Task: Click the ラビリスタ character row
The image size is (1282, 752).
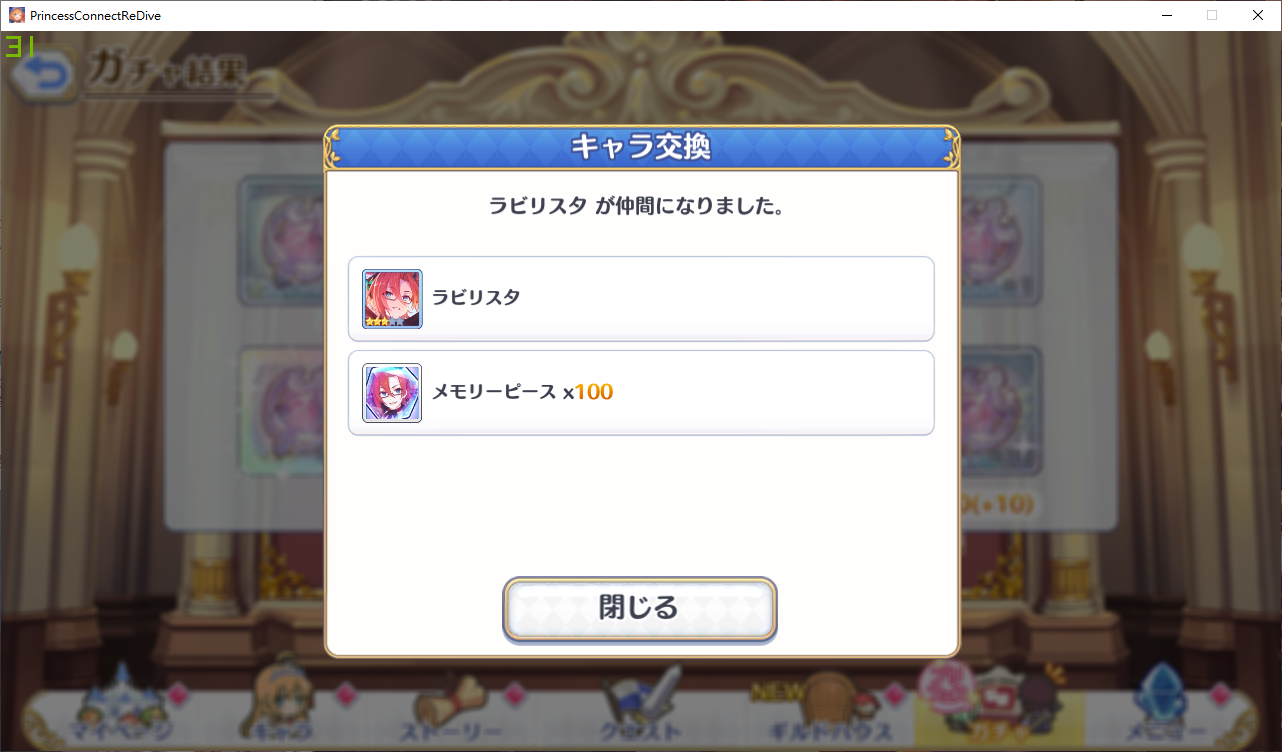Action: [641, 299]
